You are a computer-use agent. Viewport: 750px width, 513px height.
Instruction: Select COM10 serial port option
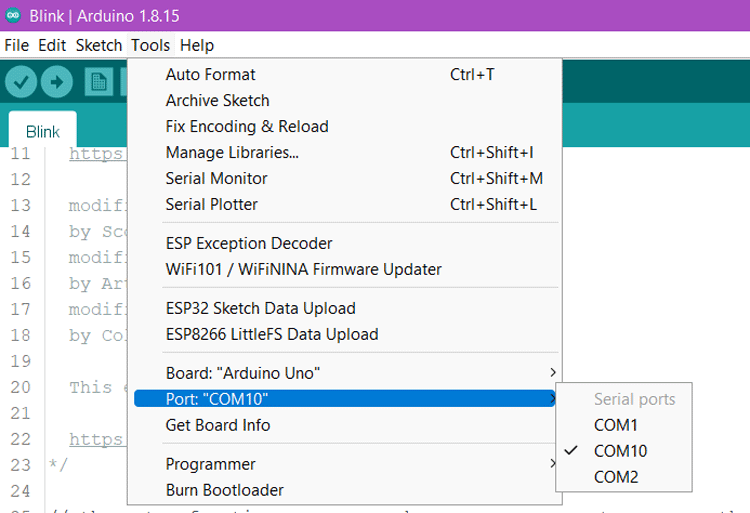(x=620, y=451)
